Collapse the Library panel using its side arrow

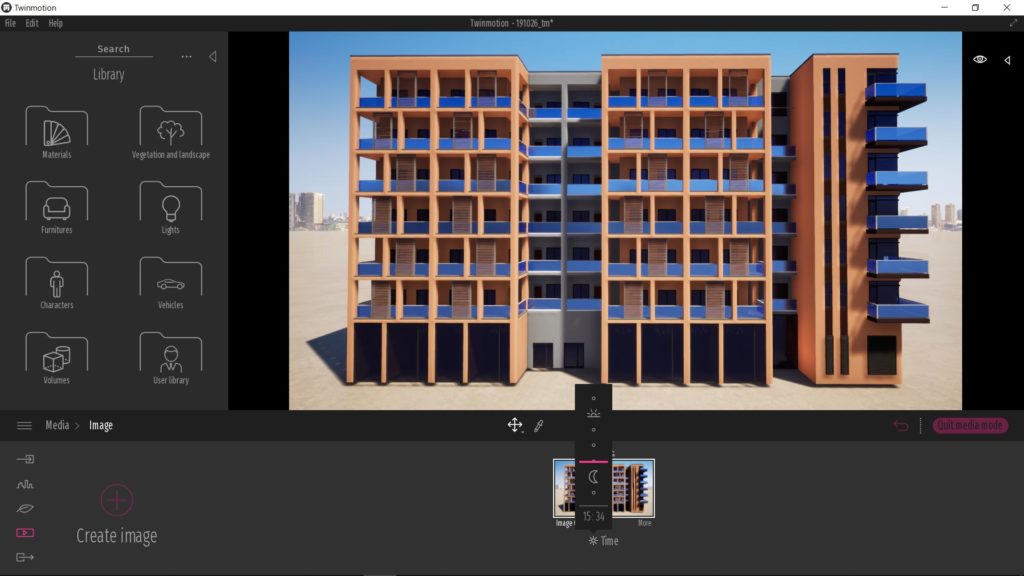[212, 57]
